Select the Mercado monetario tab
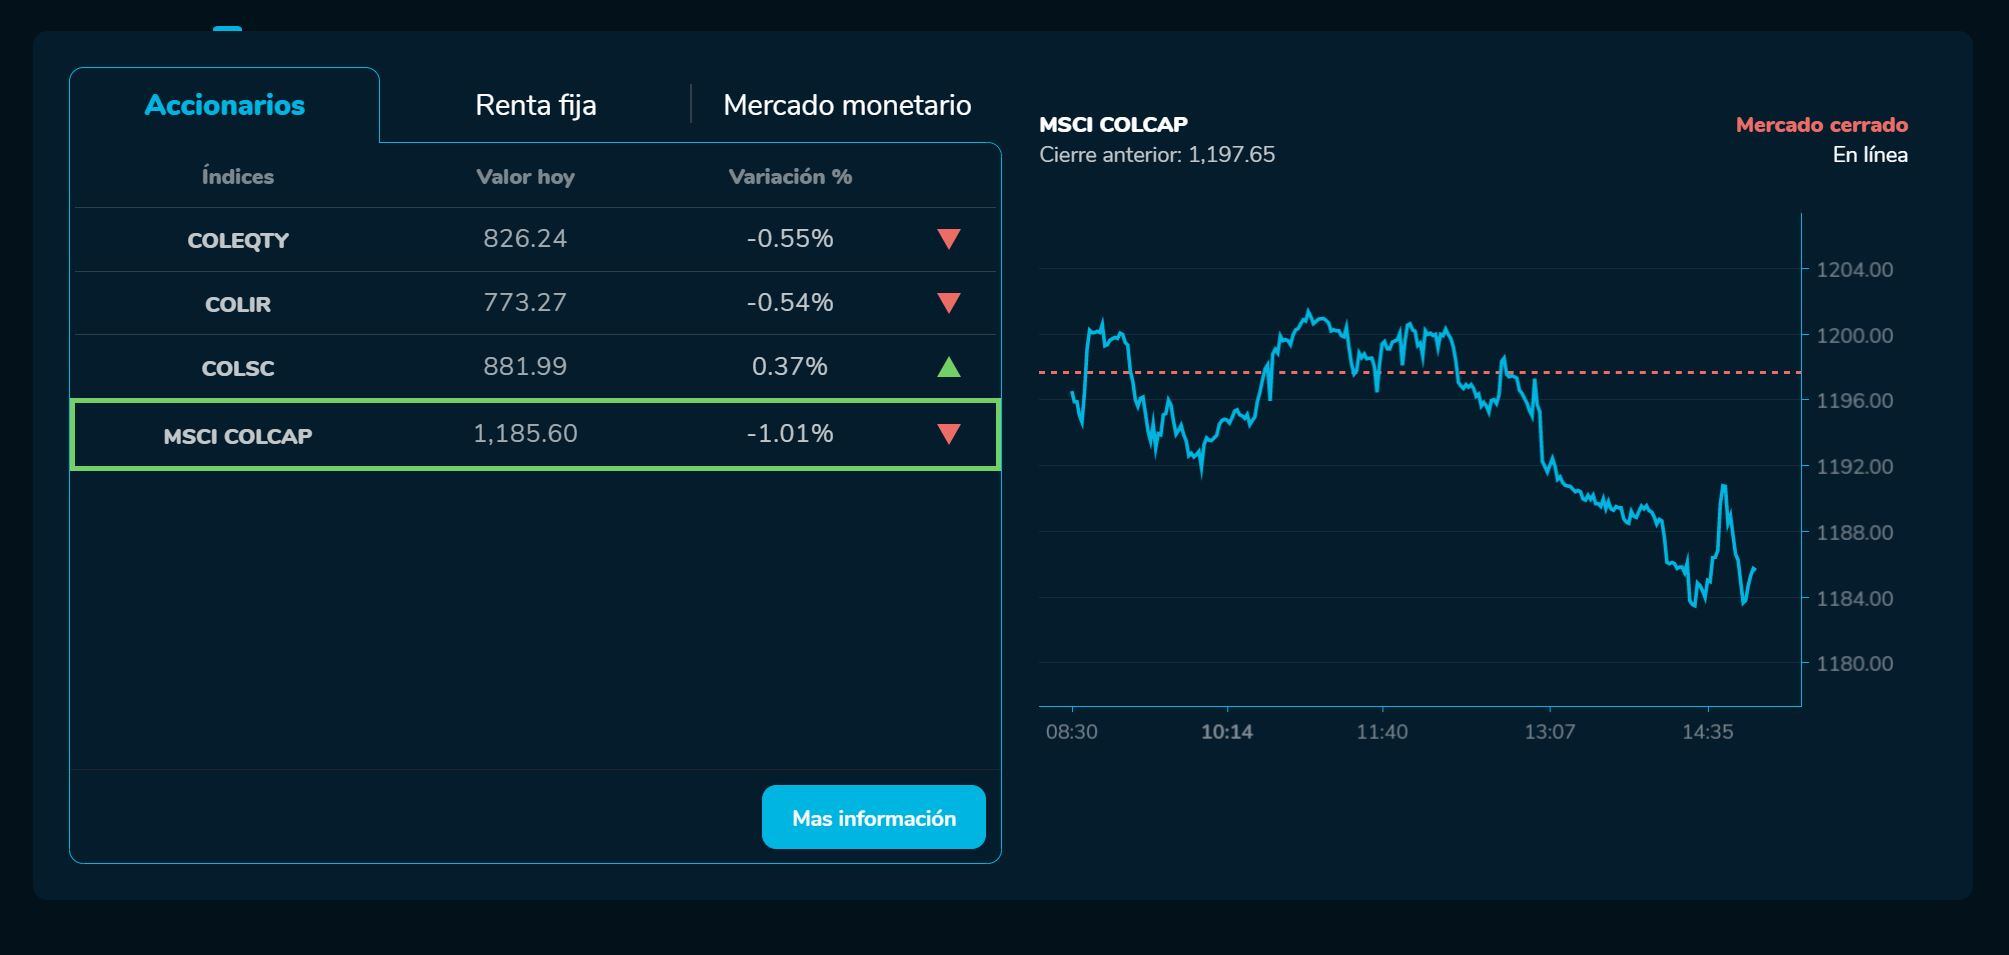Viewport: 2009px width, 955px height. (x=846, y=105)
